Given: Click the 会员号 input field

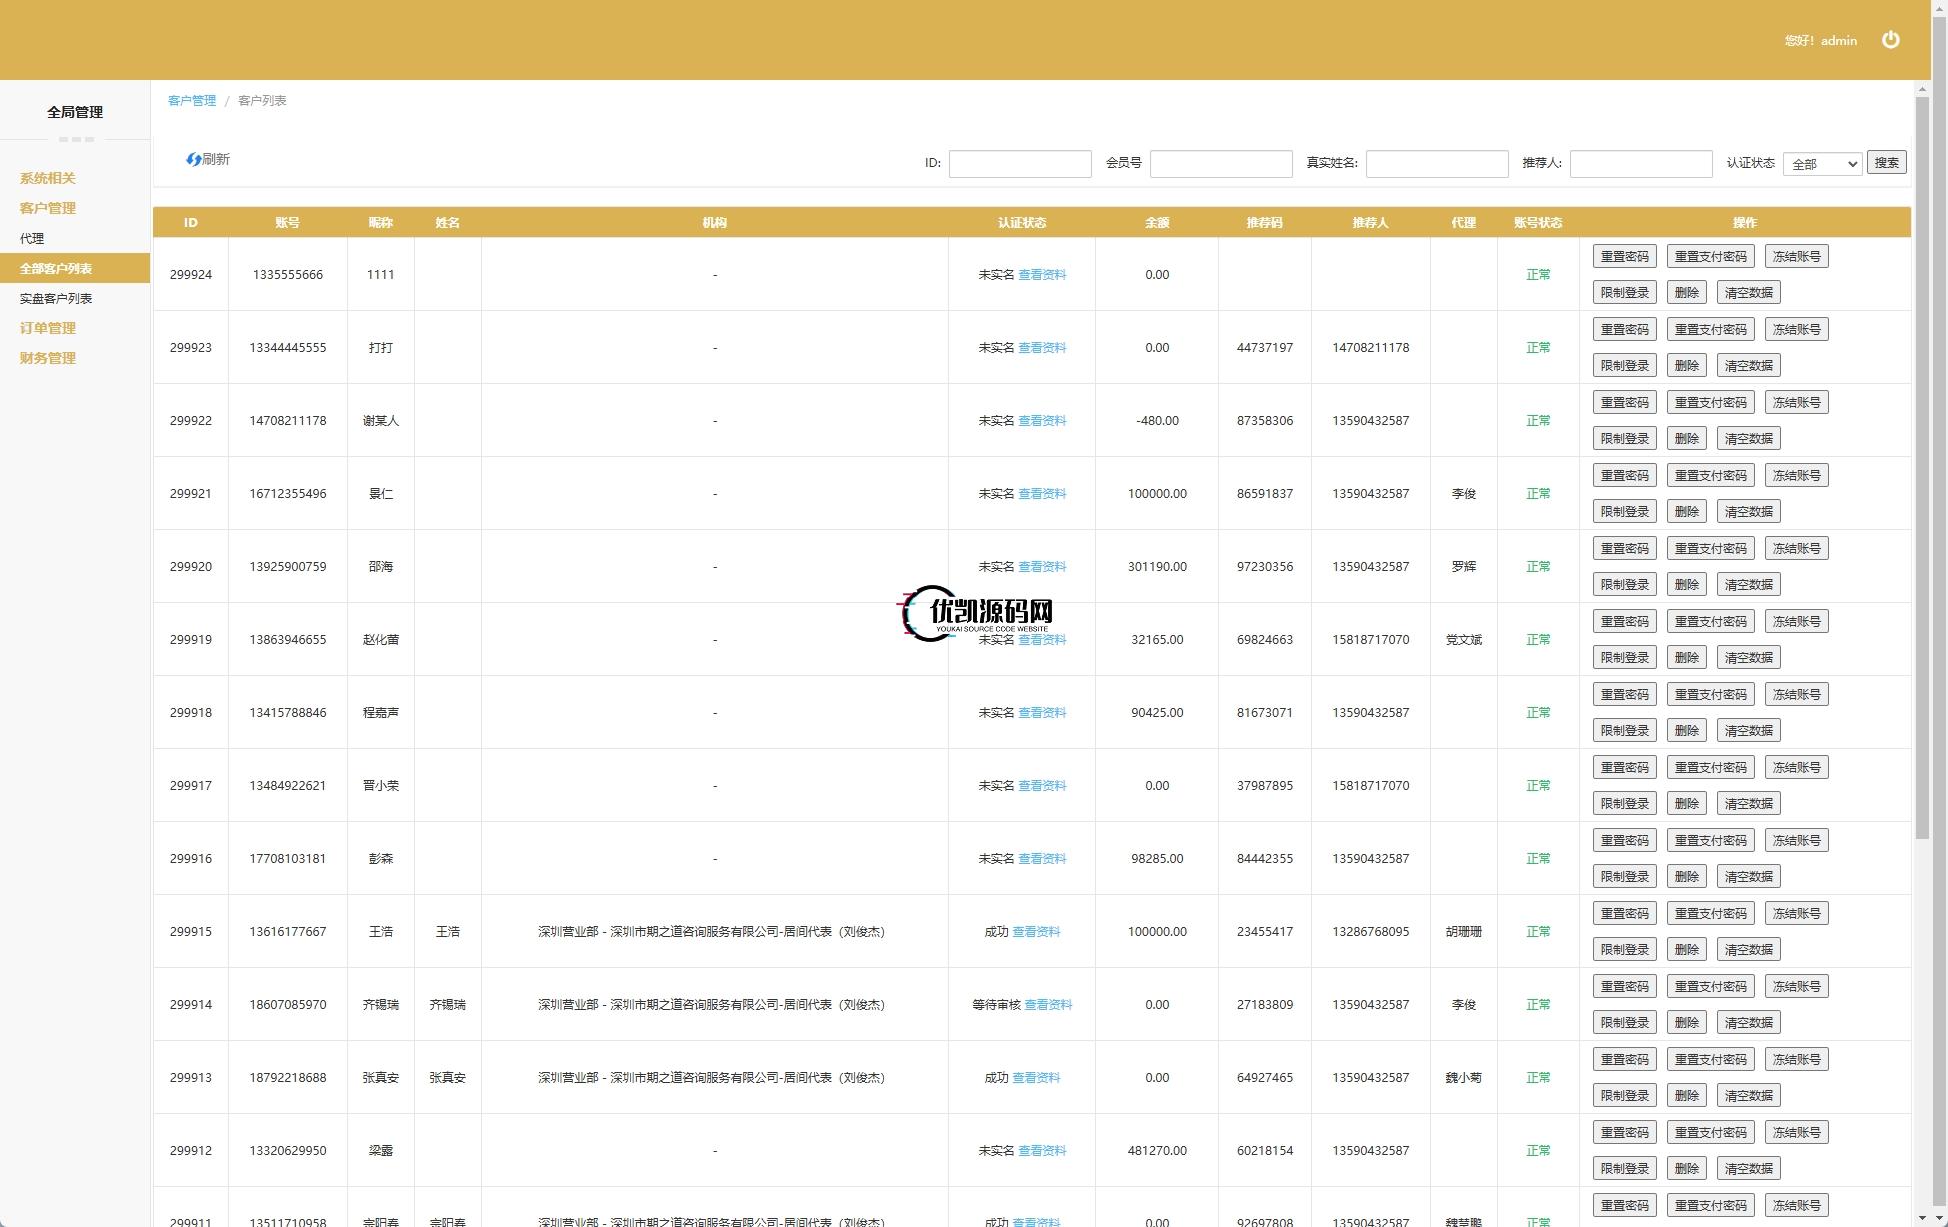Looking at the screenshot, I should click(1220, 164).
